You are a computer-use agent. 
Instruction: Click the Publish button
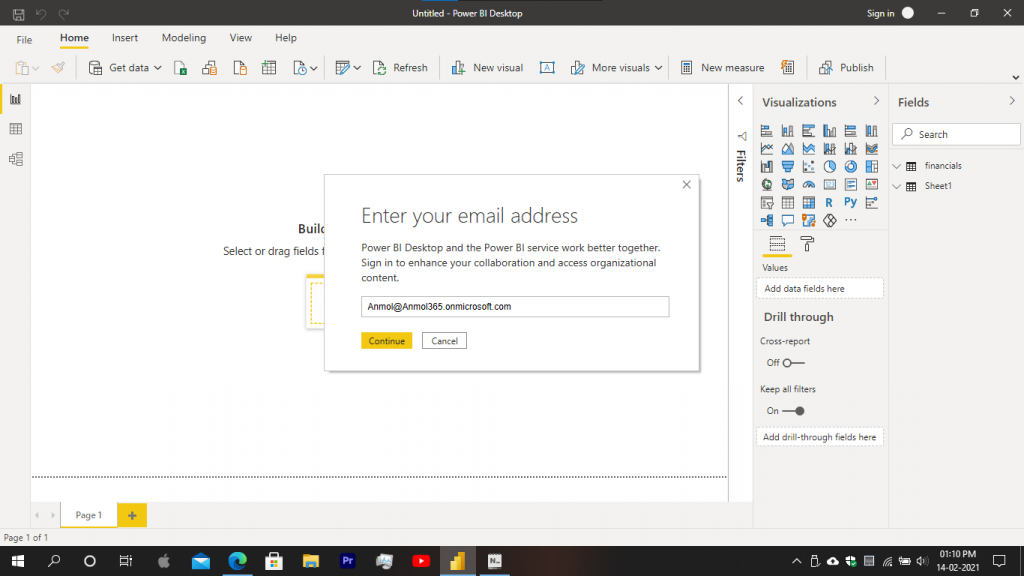pos(846,68)
